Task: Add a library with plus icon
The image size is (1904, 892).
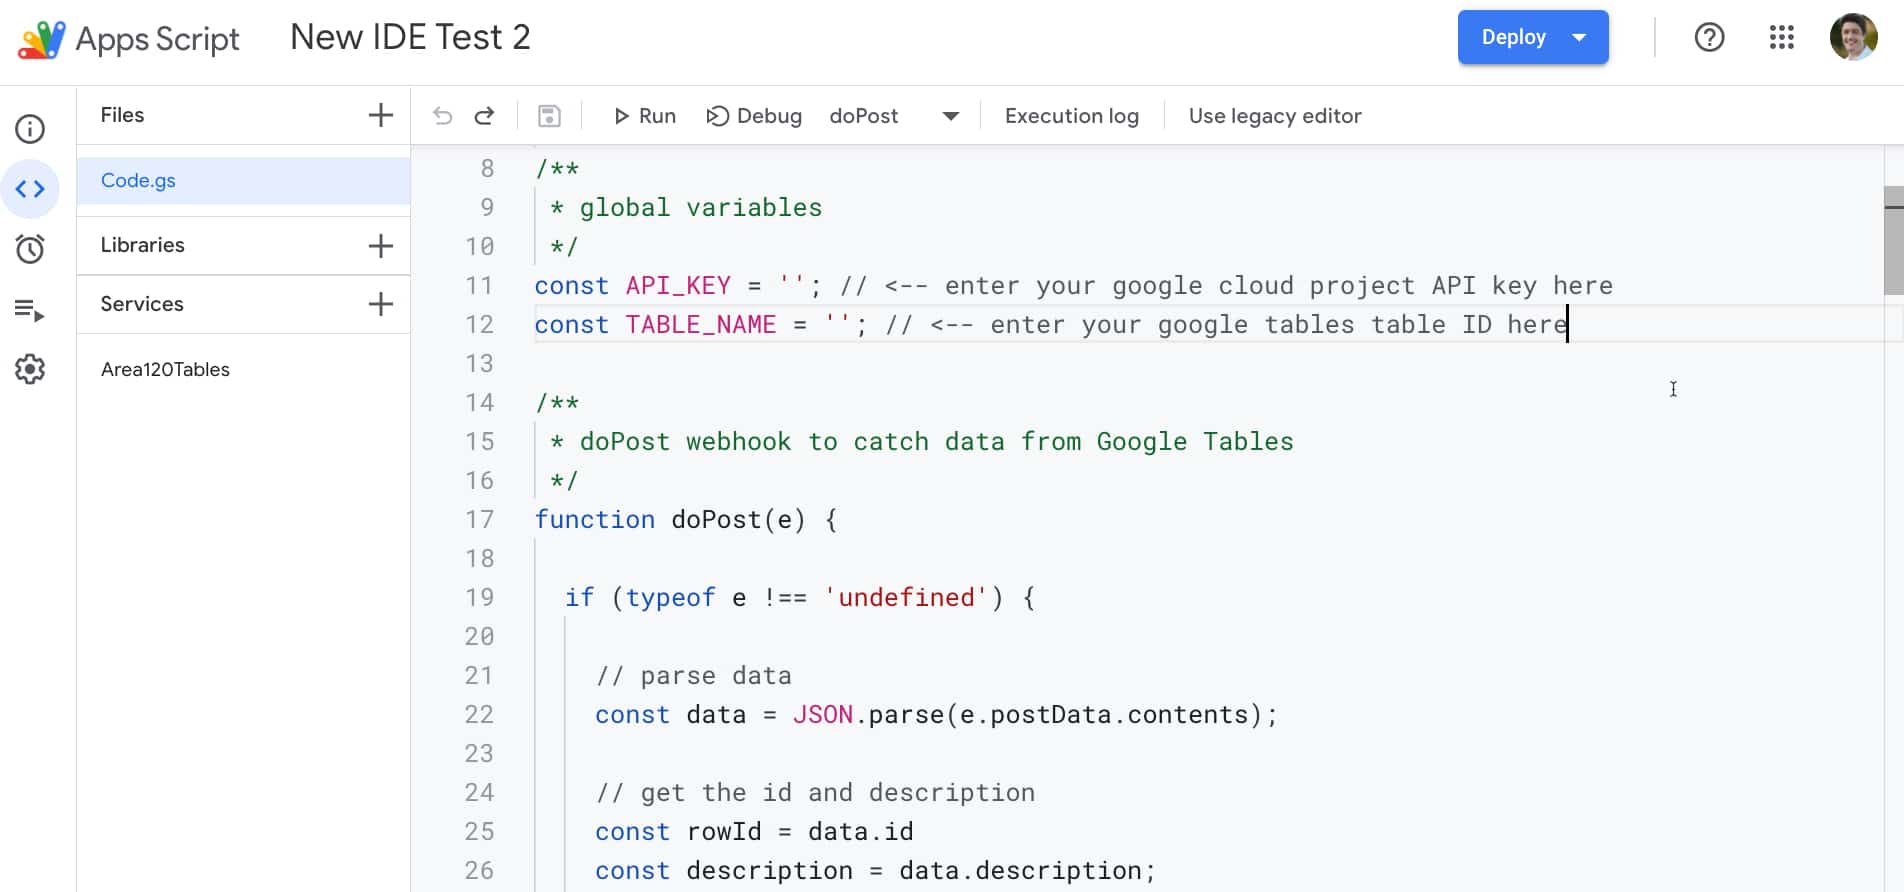Action: 380,246
